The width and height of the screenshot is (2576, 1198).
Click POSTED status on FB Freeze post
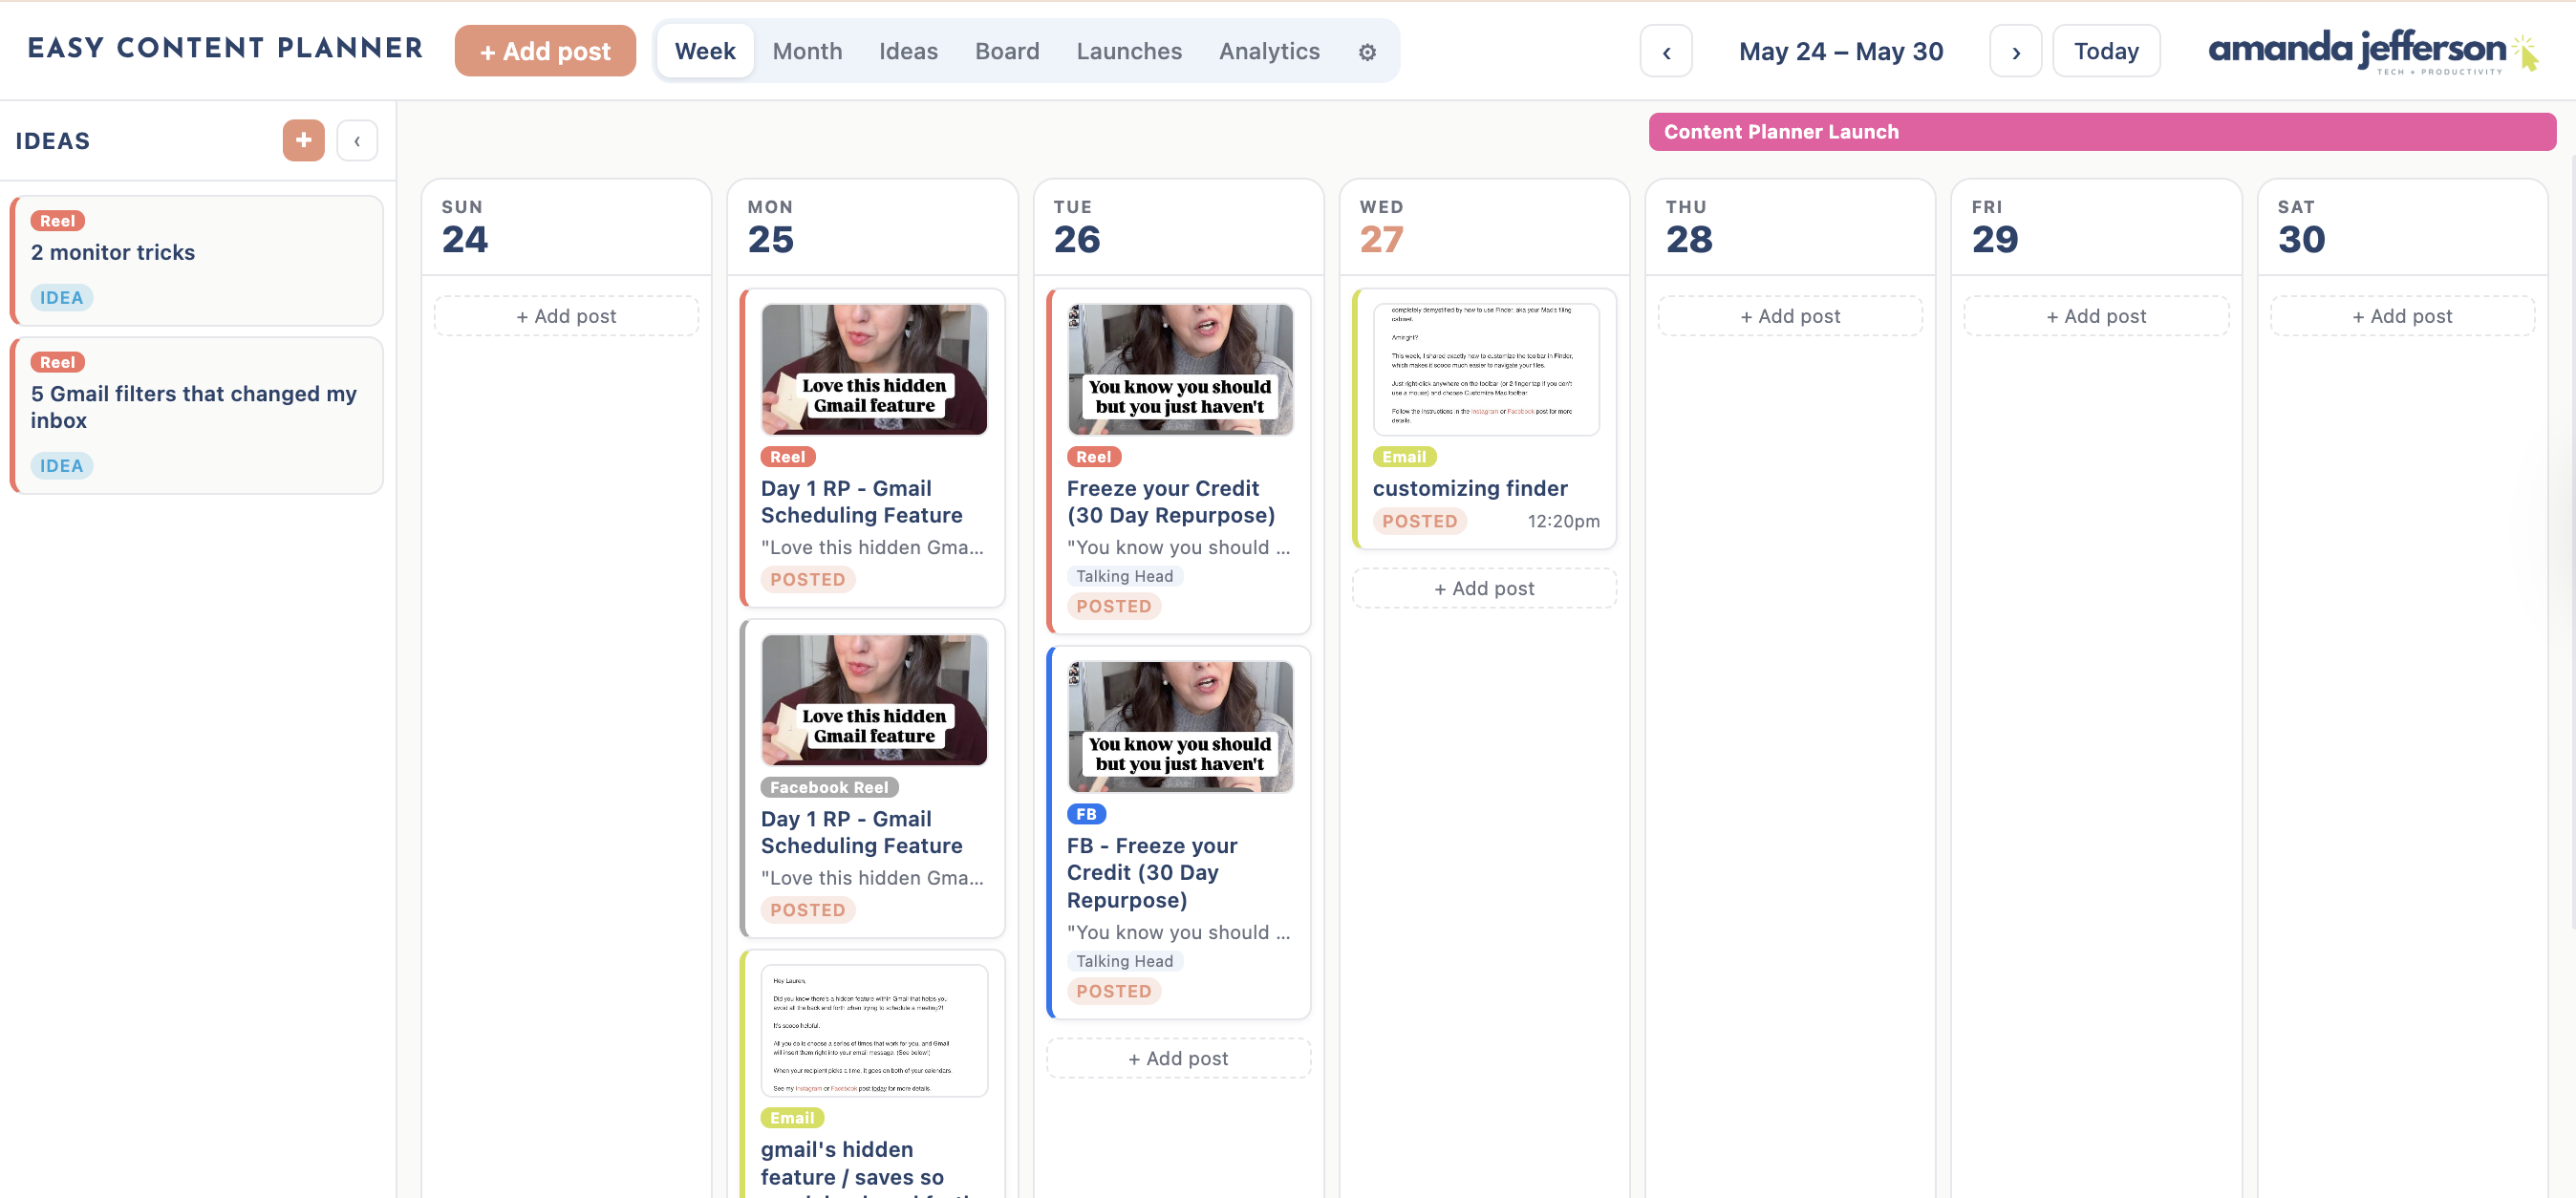point(1114,991)
